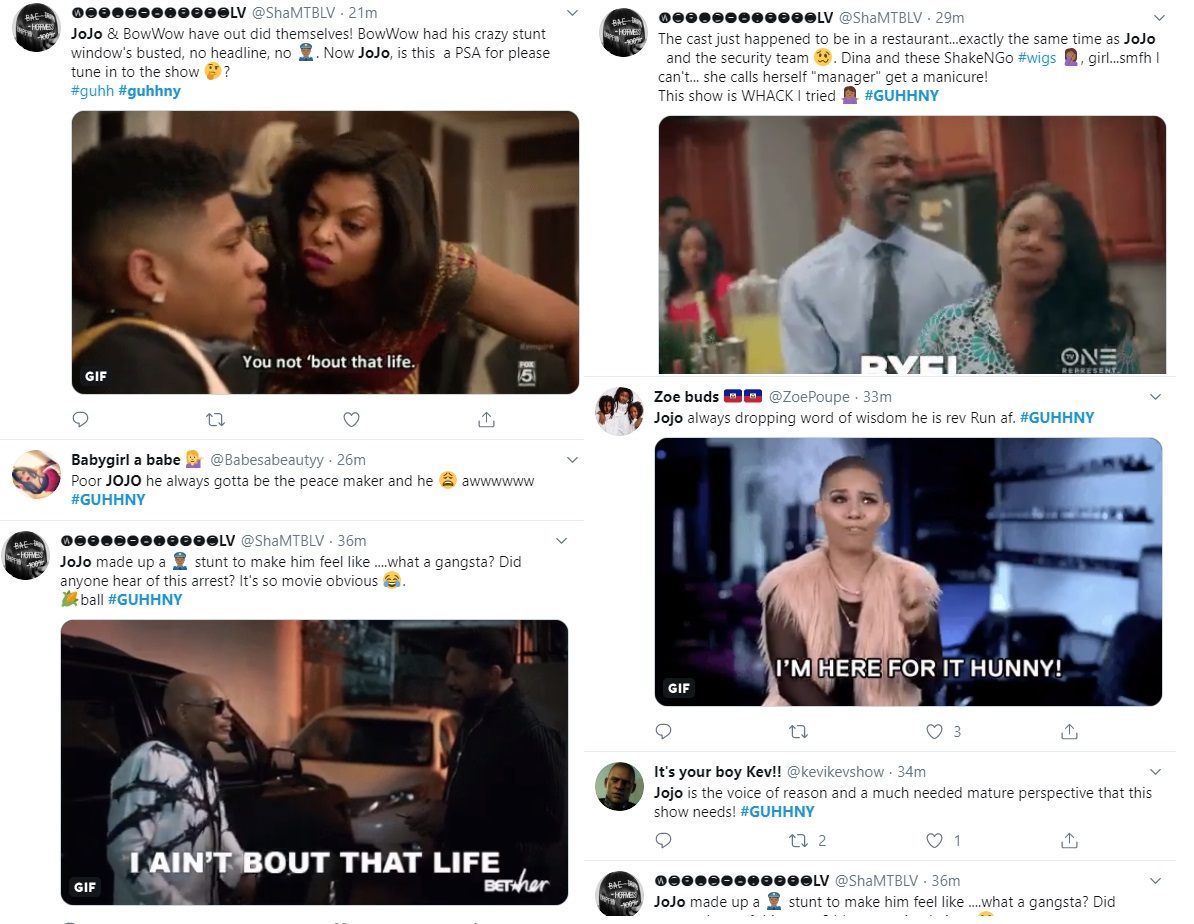
Task: Expand the options chevron on Zoe buds' tweet
Action: 1155,396
